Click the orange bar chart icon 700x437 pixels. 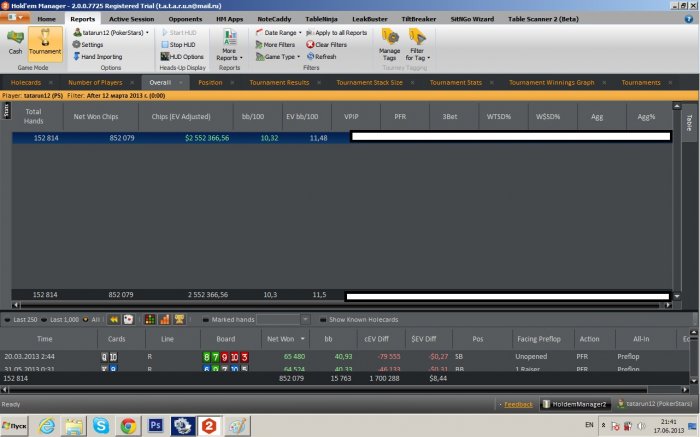pos(165,320)
